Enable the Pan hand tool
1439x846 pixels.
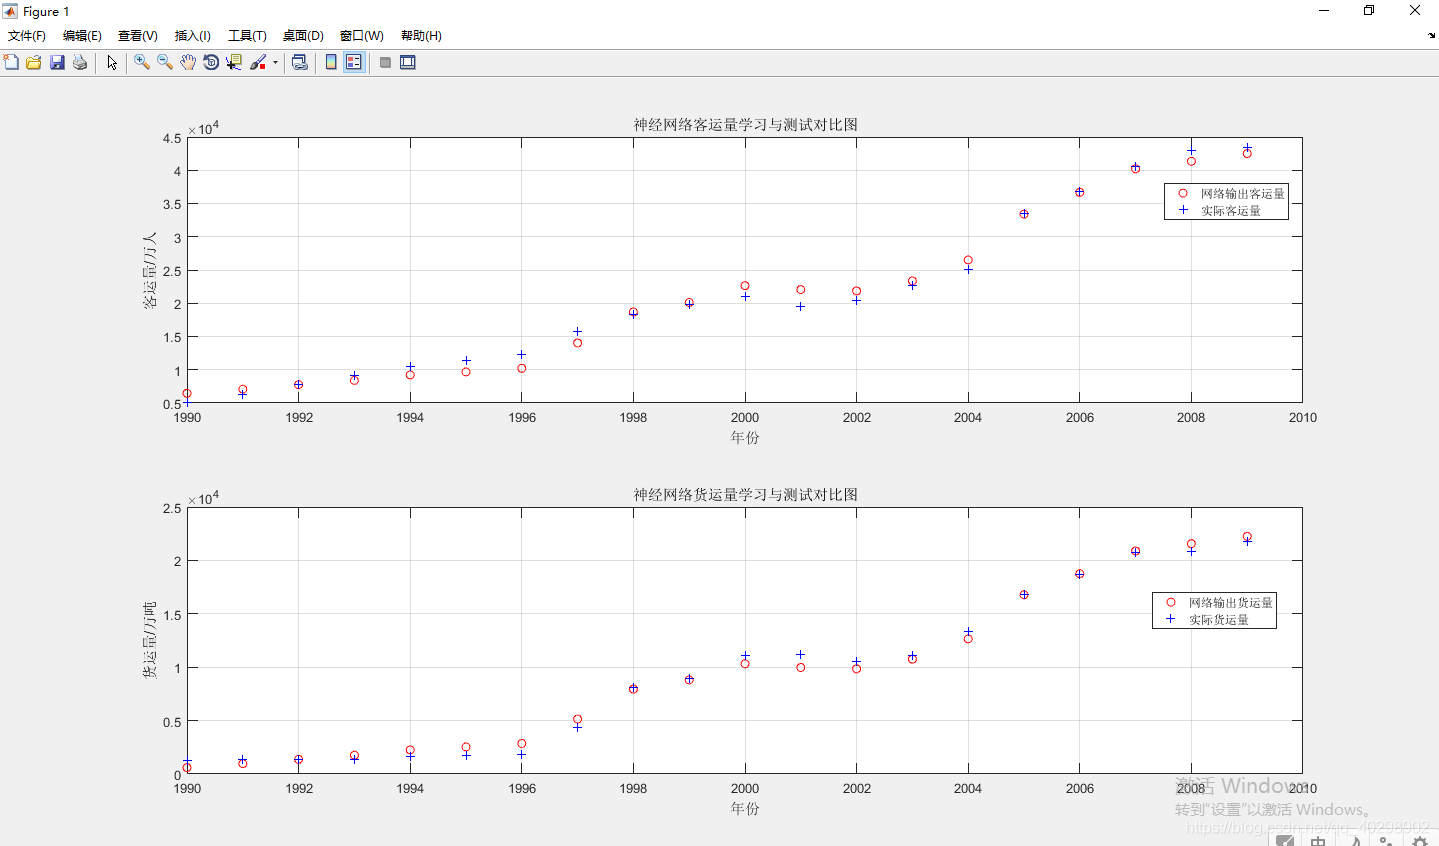pos(188,62)
